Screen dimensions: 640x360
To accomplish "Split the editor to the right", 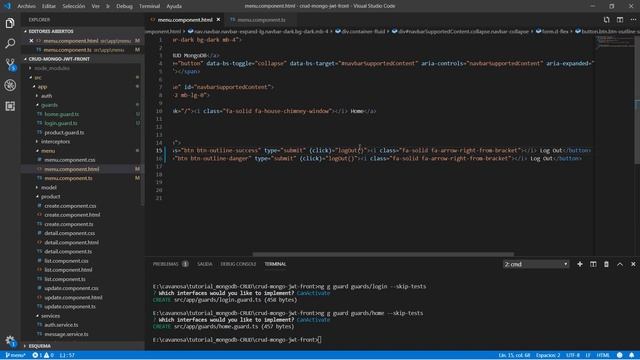I will (620, 20).
